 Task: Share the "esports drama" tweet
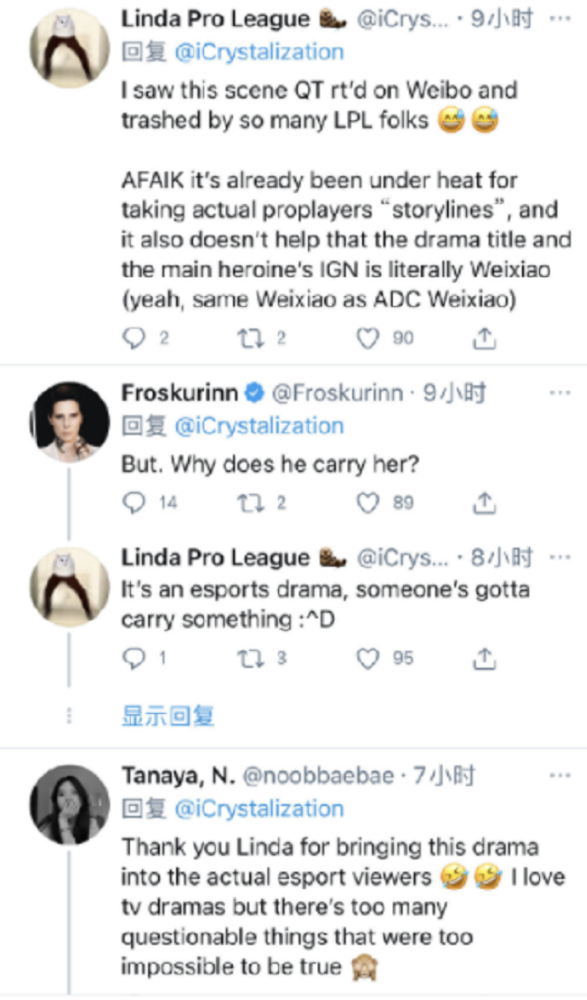pos(484,659)
